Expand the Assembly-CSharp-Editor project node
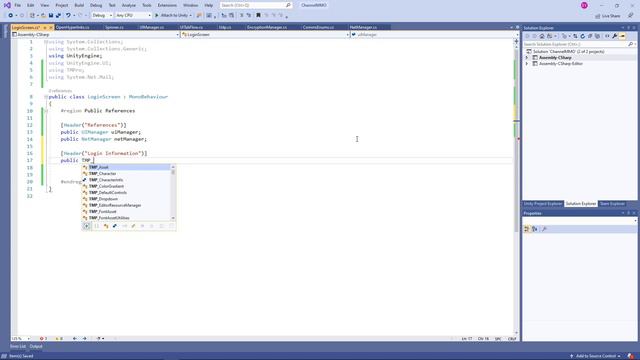Screen dimensions: 640x360 click(x=527, y=64)
